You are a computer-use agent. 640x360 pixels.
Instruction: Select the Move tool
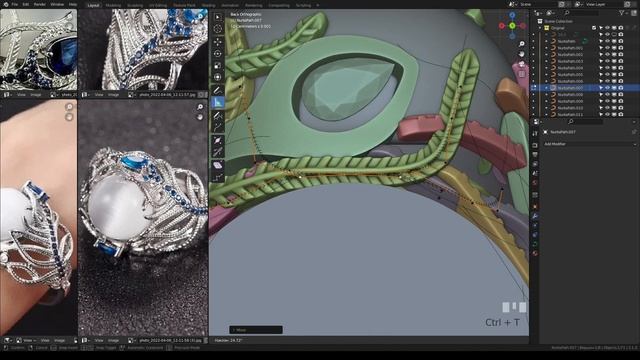click(218, 41)
